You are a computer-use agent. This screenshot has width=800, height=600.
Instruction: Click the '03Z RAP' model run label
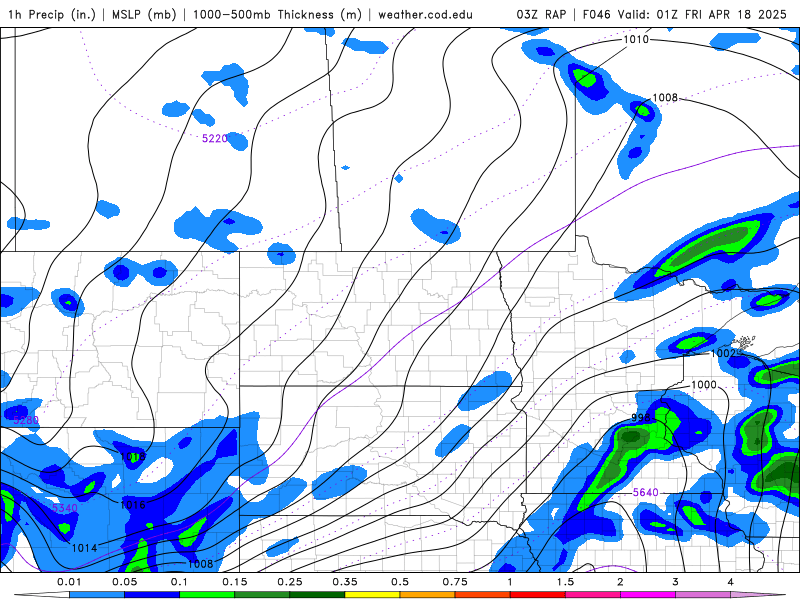point(541,14)
